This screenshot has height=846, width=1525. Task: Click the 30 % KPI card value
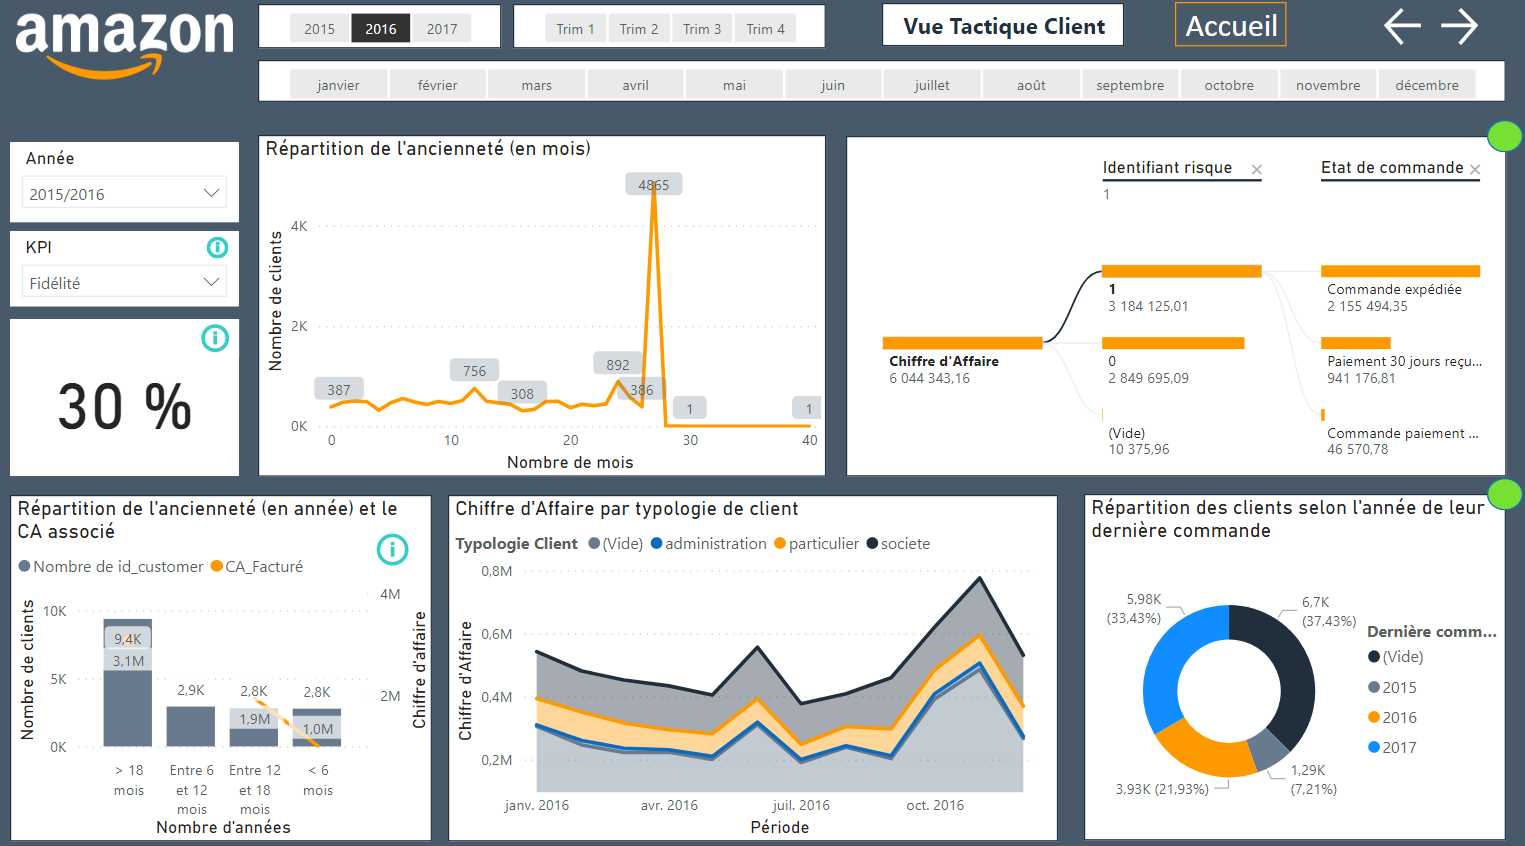(x=124, y=407)
